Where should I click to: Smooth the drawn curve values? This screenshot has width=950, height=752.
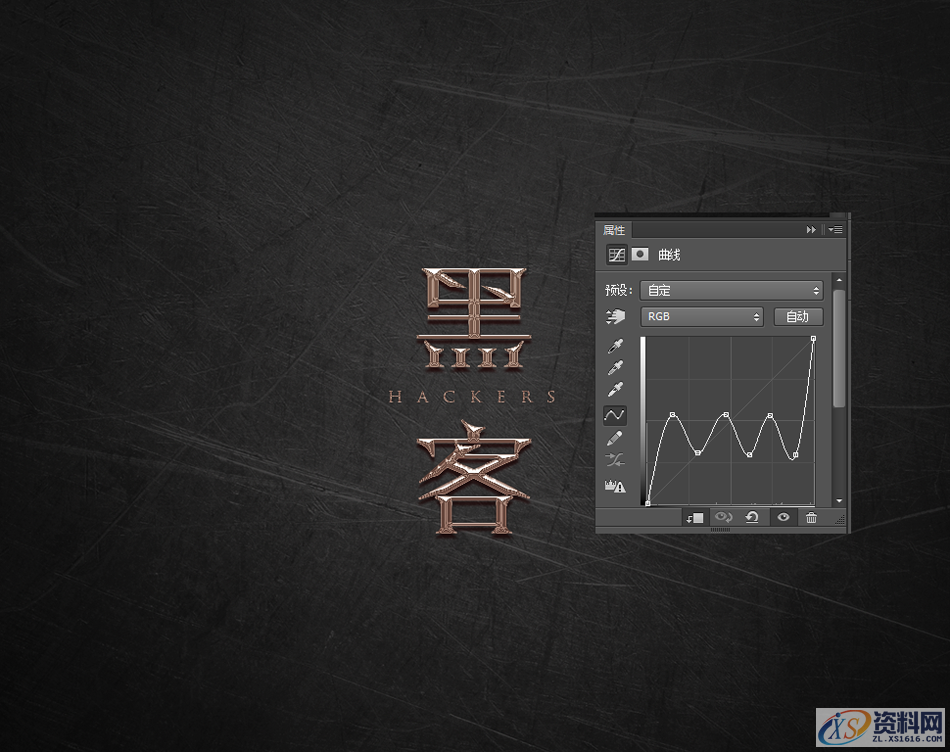click(x=616, y=461)
